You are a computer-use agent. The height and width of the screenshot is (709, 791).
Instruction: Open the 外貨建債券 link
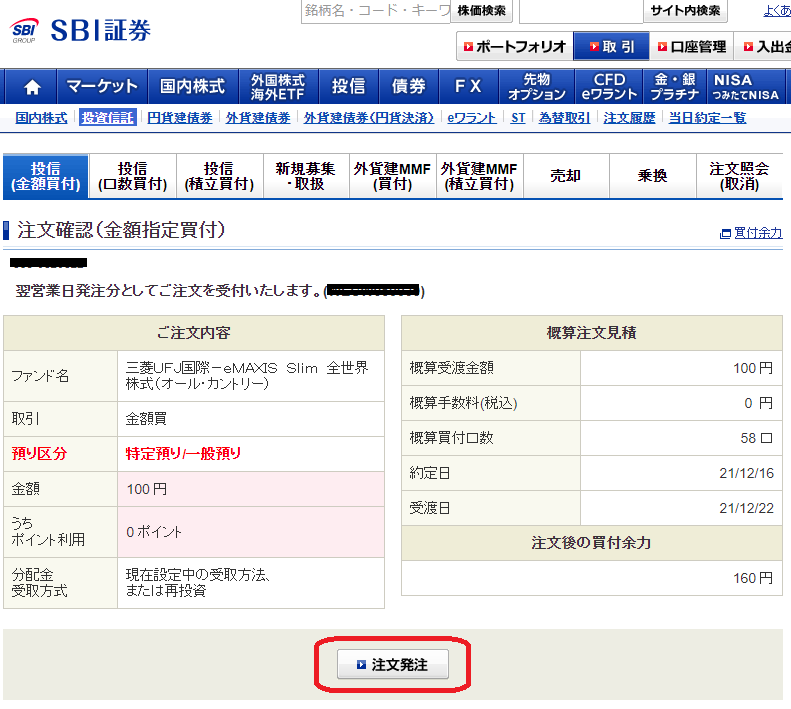coord(258,118)
